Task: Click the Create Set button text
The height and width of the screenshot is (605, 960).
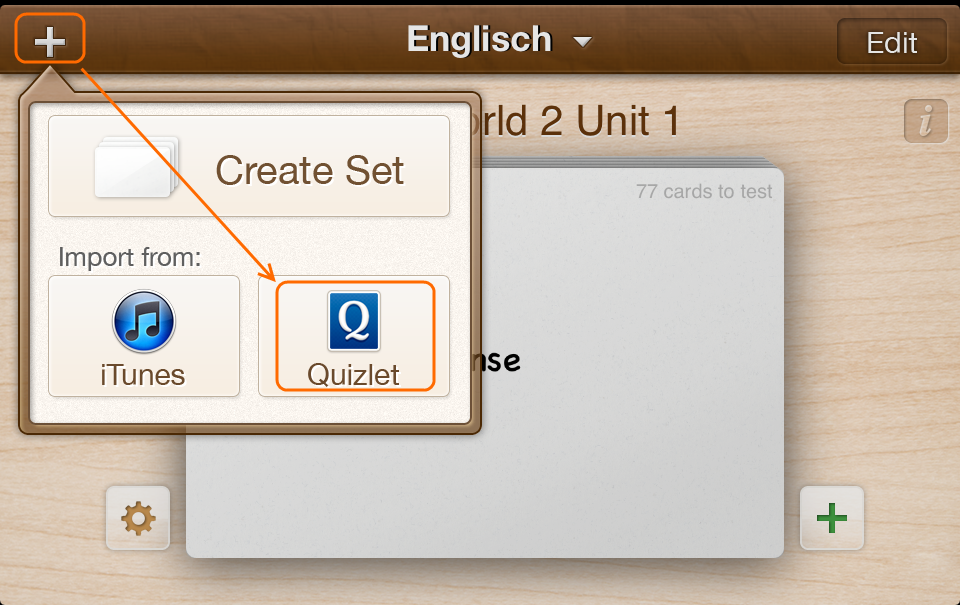Action: 309,170
